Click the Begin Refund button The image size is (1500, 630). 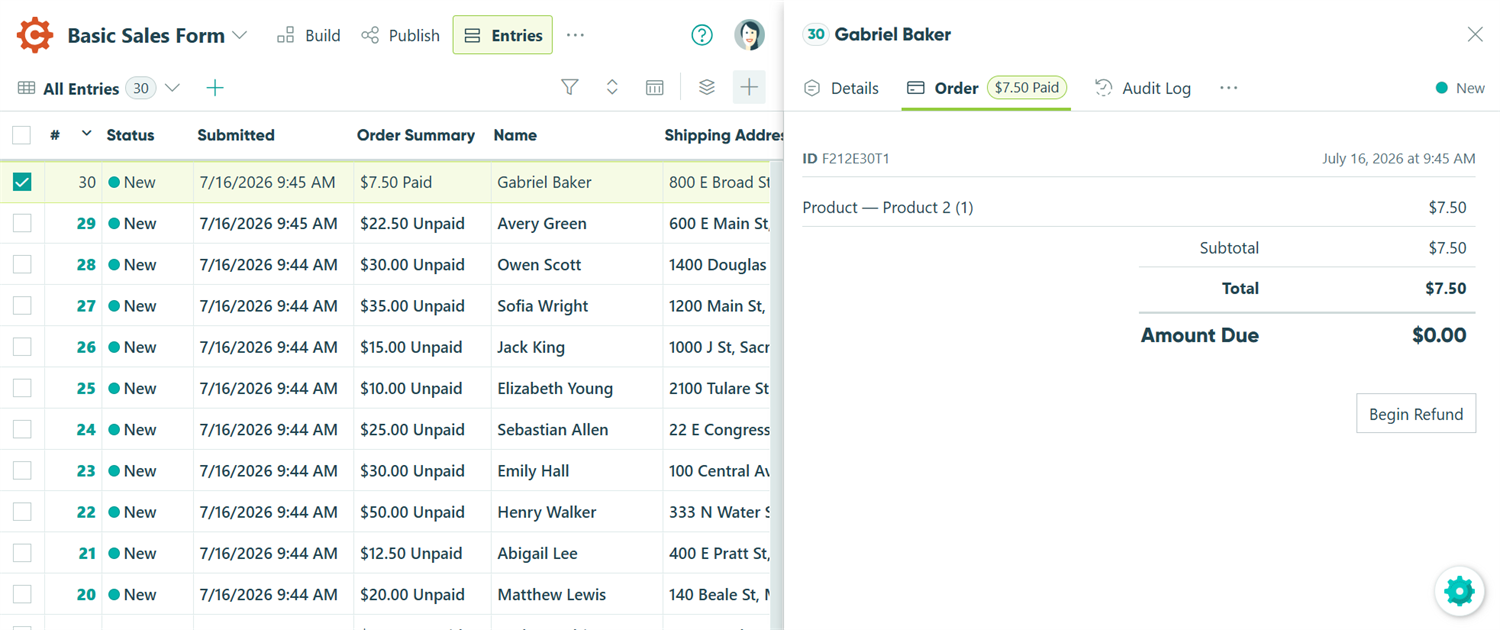[1416, 414]
